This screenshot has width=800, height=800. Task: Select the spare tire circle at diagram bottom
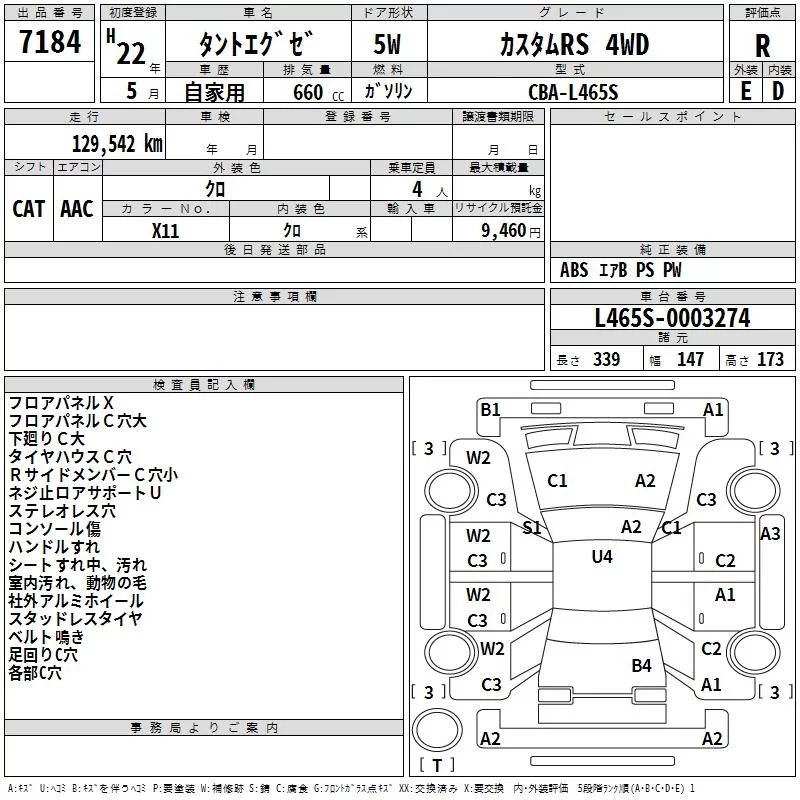(437, 727)
